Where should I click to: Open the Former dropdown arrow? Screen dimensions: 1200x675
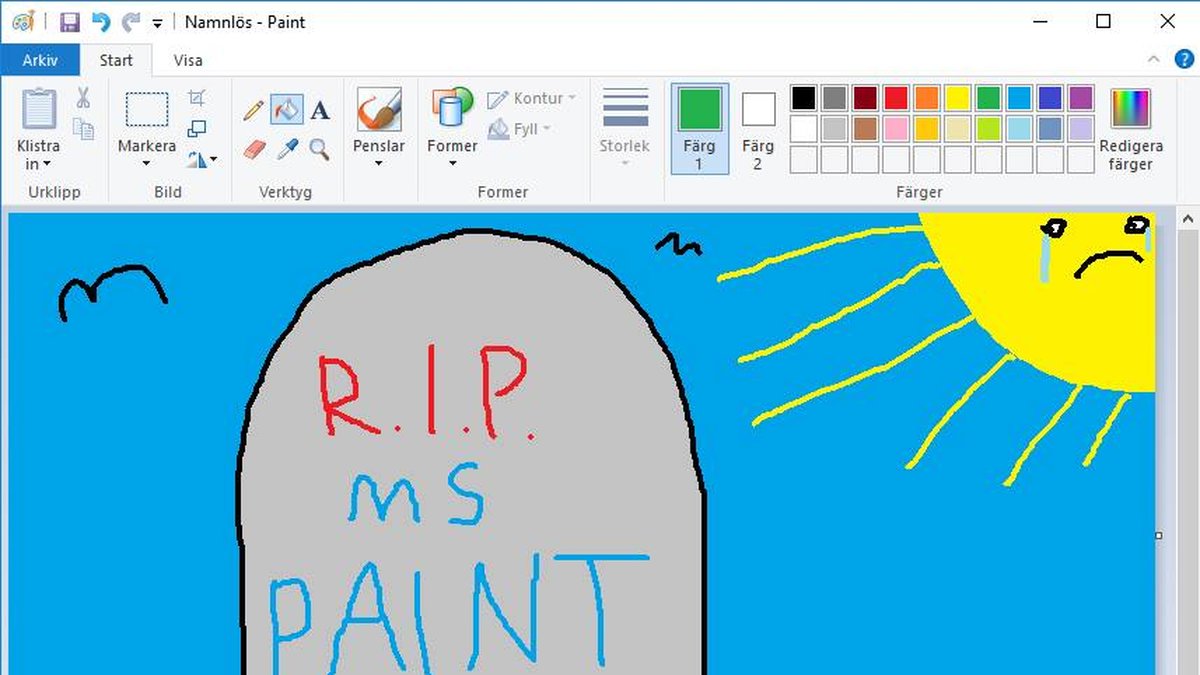coord(452,165)
